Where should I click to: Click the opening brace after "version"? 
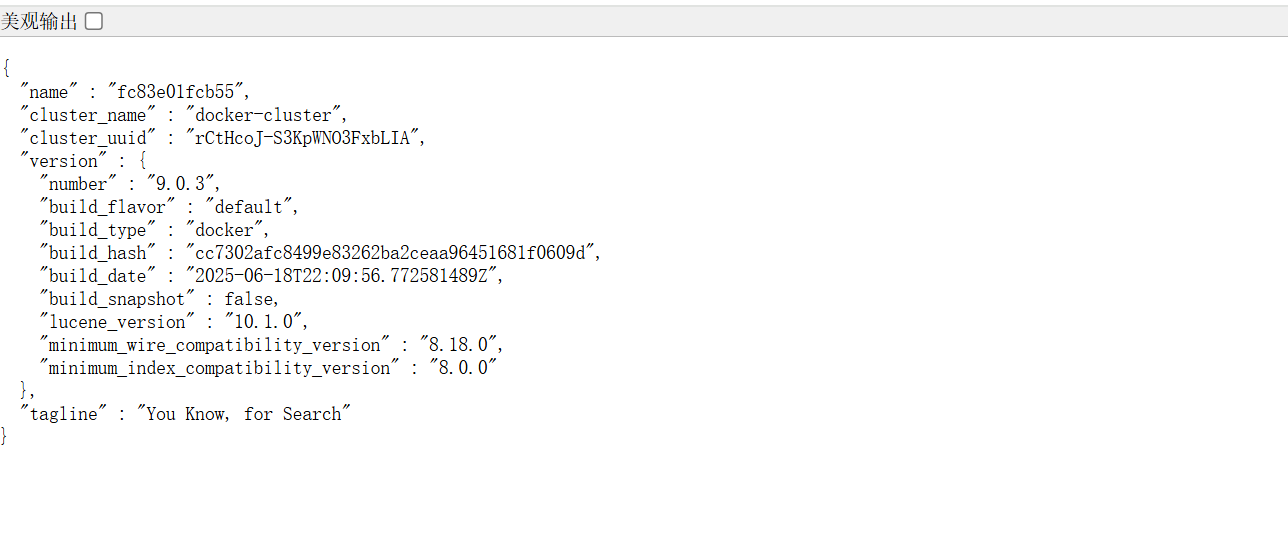pos(143,161)
